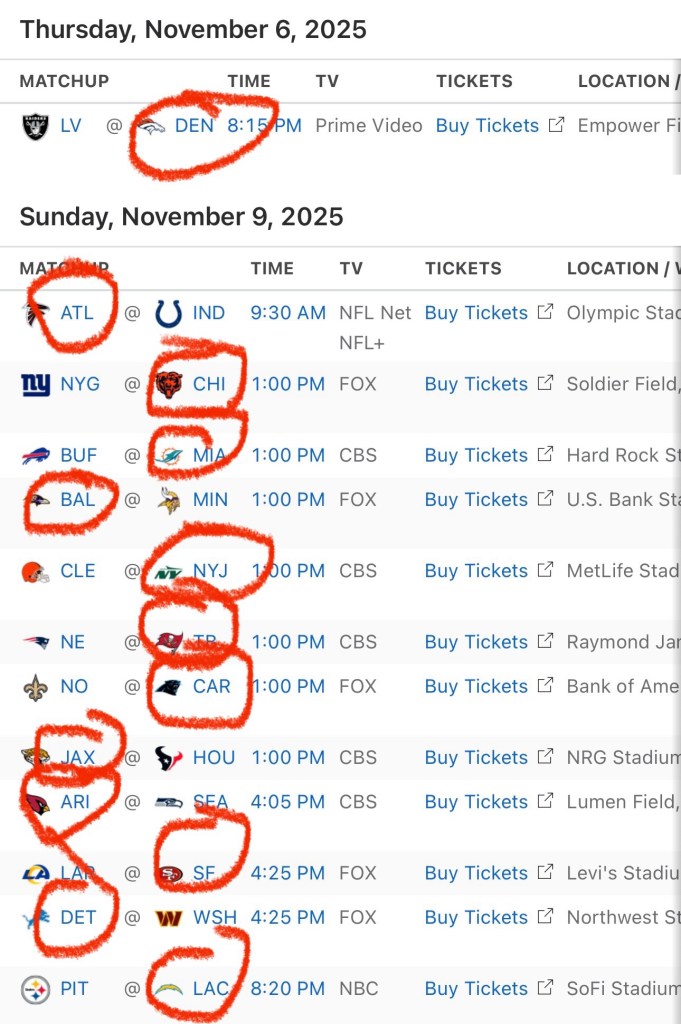Click the Washington Commanders logo
681x1024 pixels.
point(169,918)
